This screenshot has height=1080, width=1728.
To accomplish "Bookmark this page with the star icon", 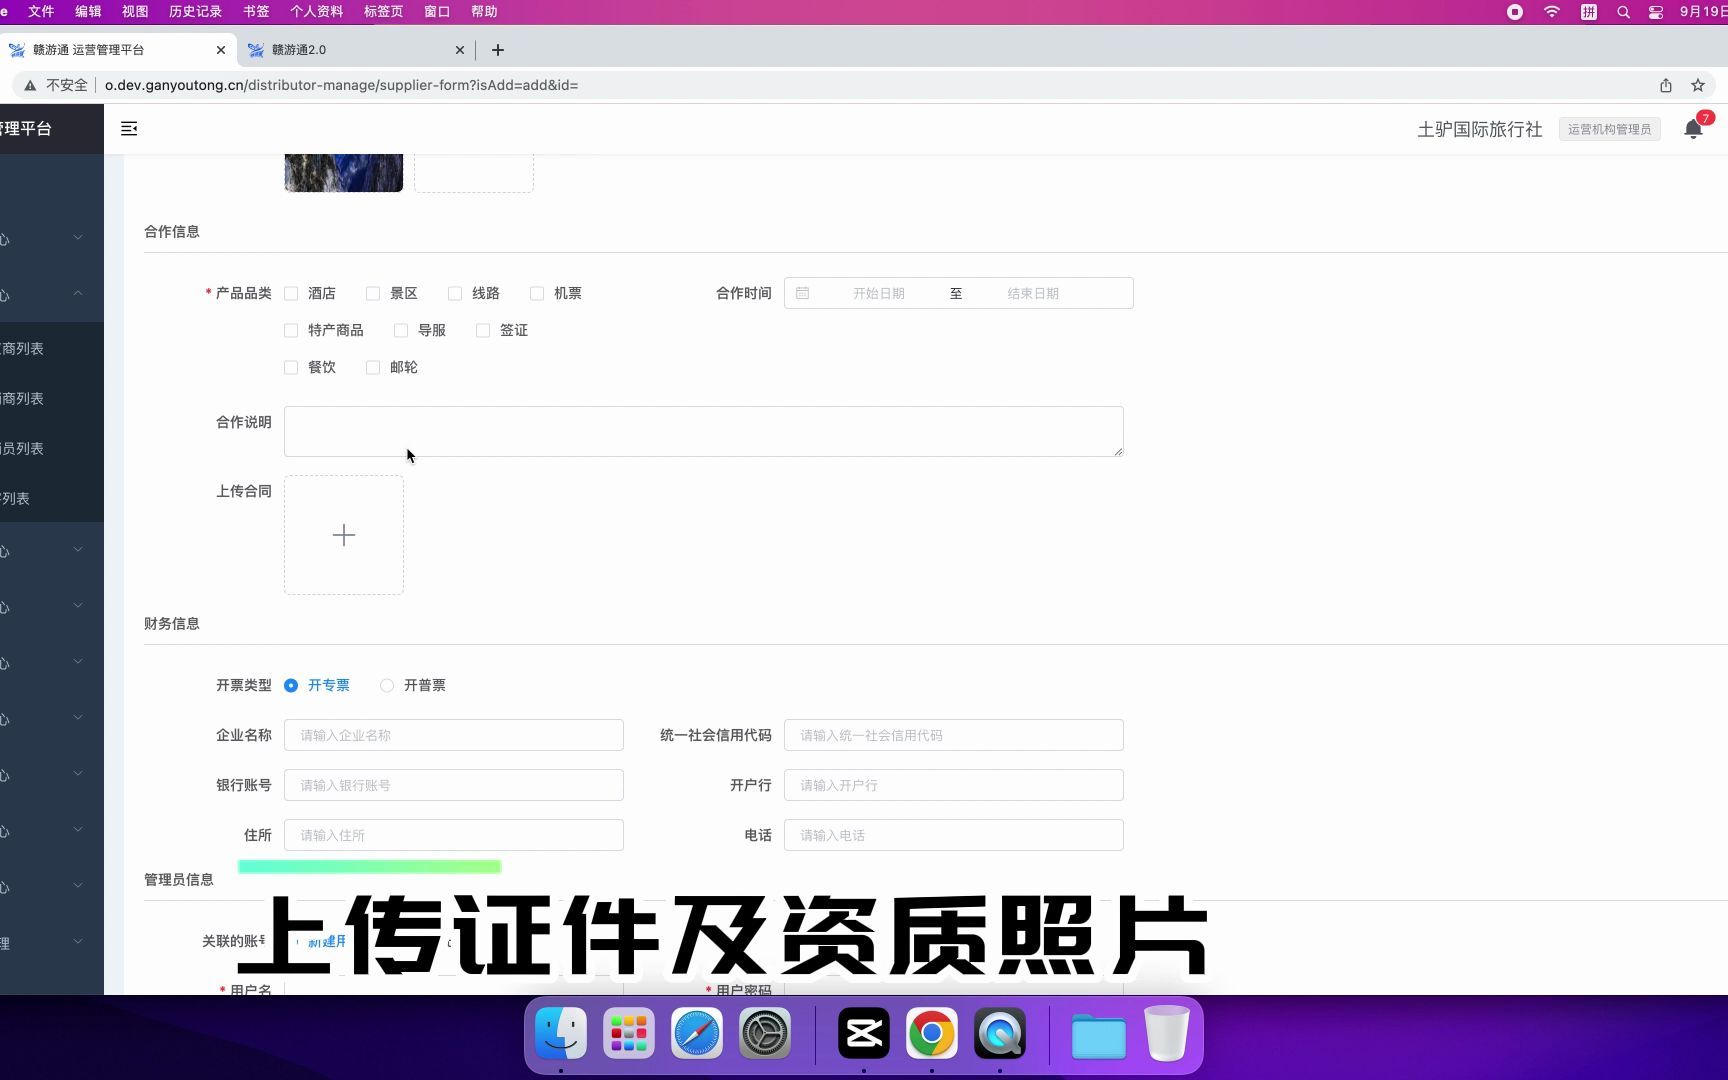I will 1698,85.
